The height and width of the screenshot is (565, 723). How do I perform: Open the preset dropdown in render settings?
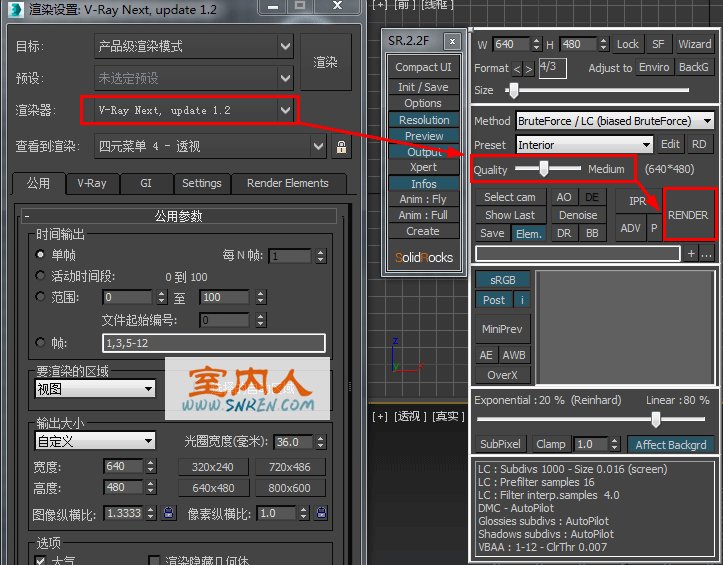(194, 78)
